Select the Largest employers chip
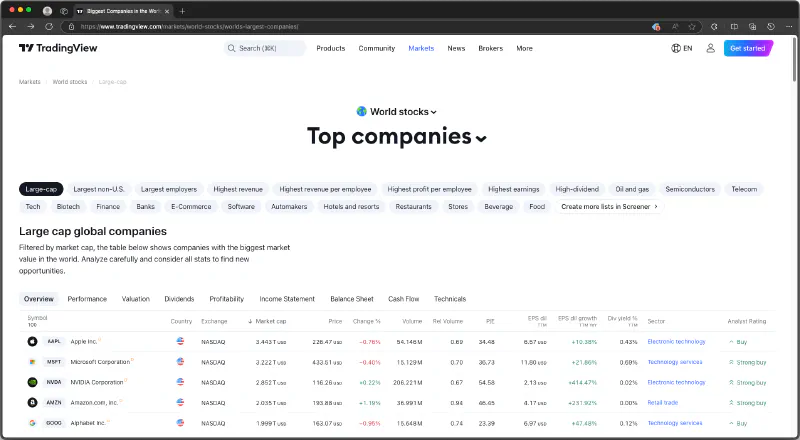This screenshot has height=440, width=800. coord(169,189)
